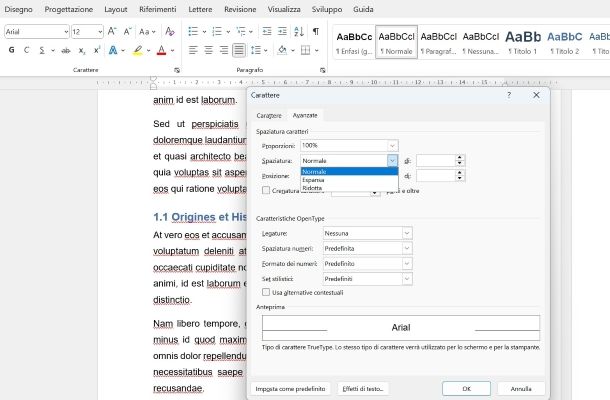Align text left
This screenshot has width=610, height=400.
point(193,50)
